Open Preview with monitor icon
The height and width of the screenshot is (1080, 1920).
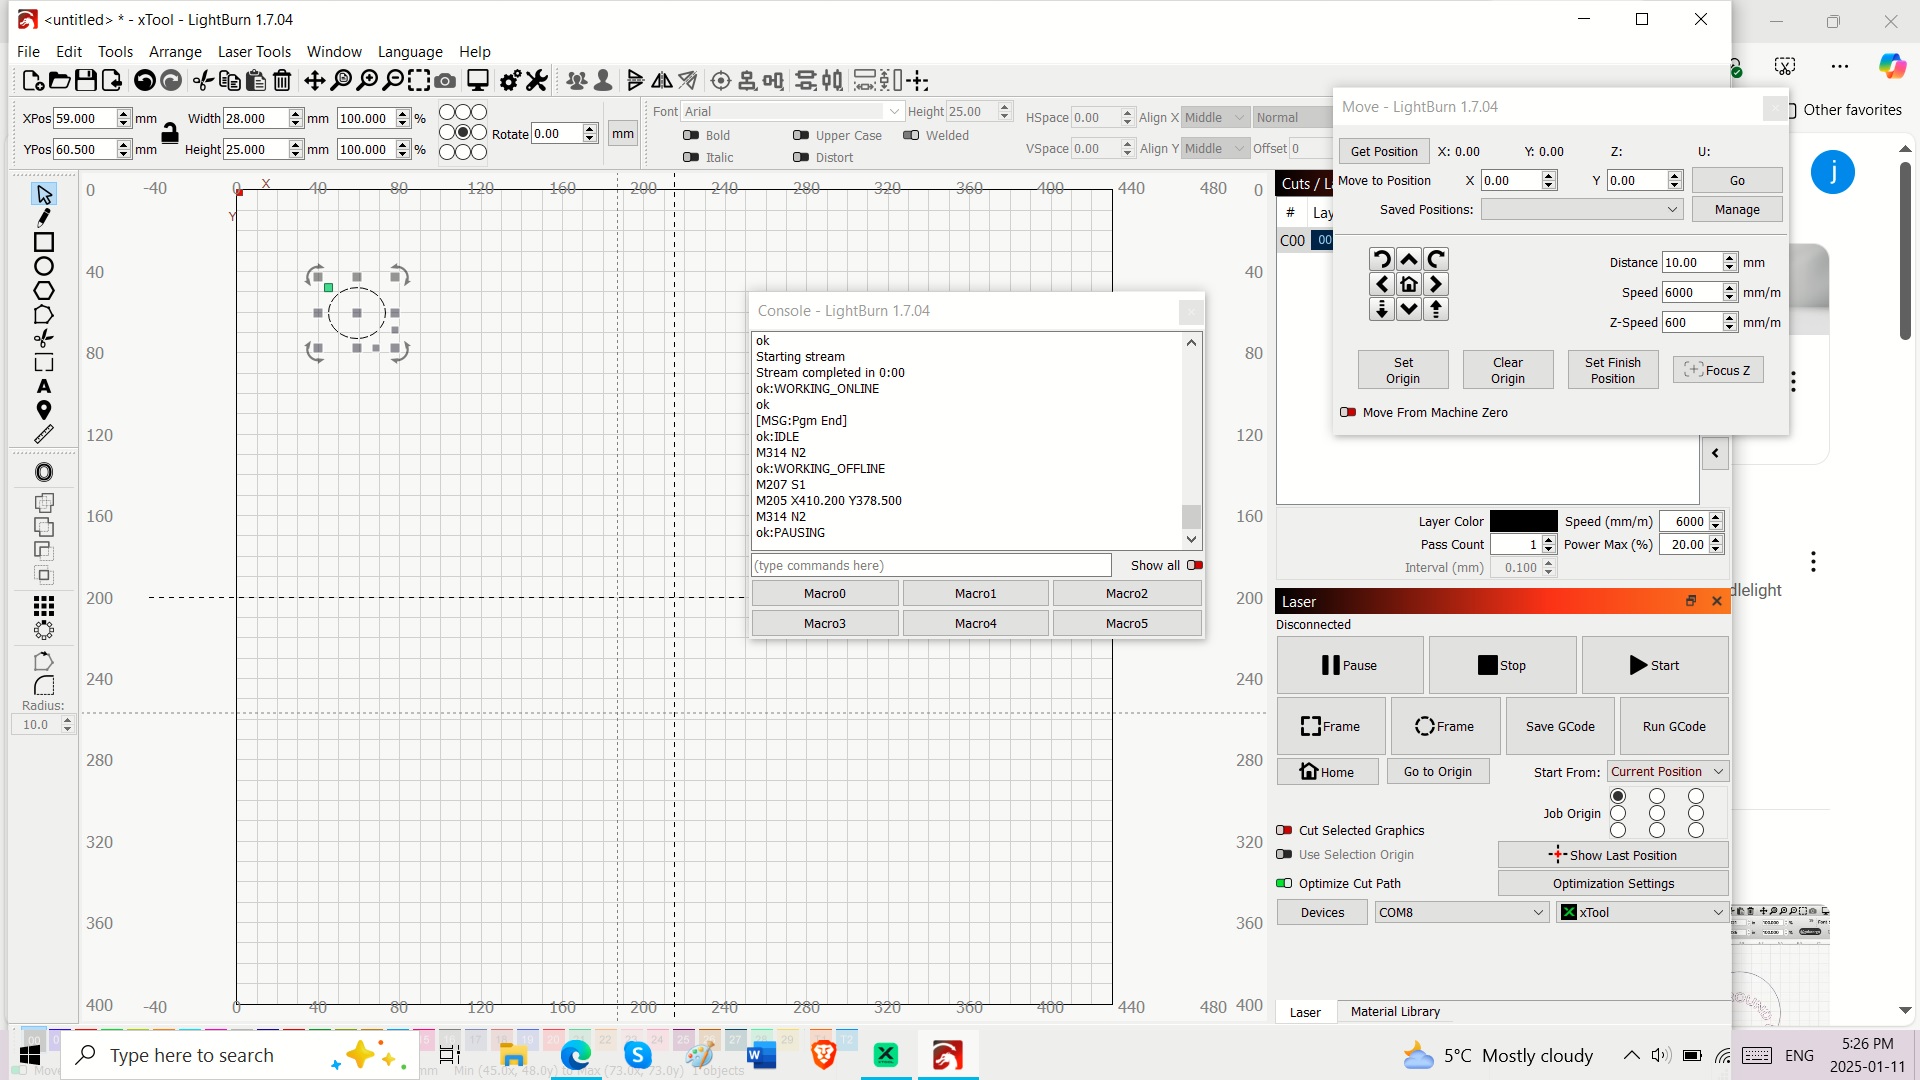(x=478, y=81)
